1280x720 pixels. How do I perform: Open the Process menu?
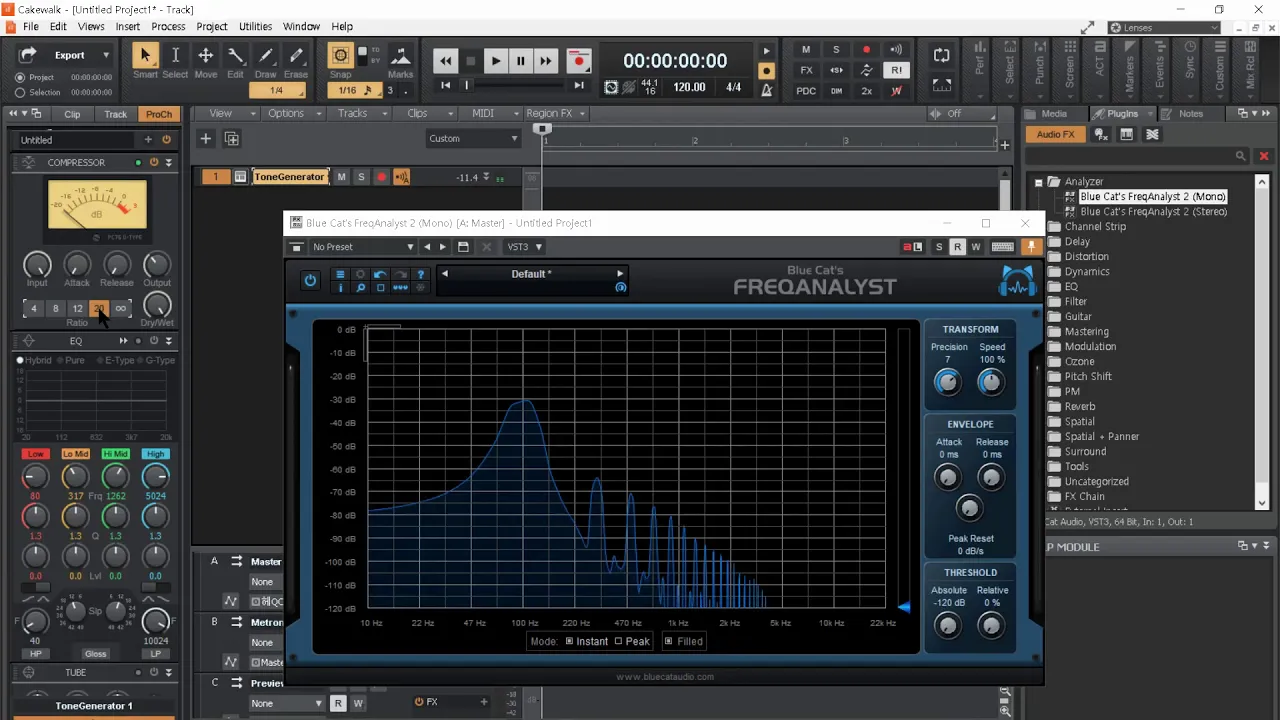coord(168,26)
